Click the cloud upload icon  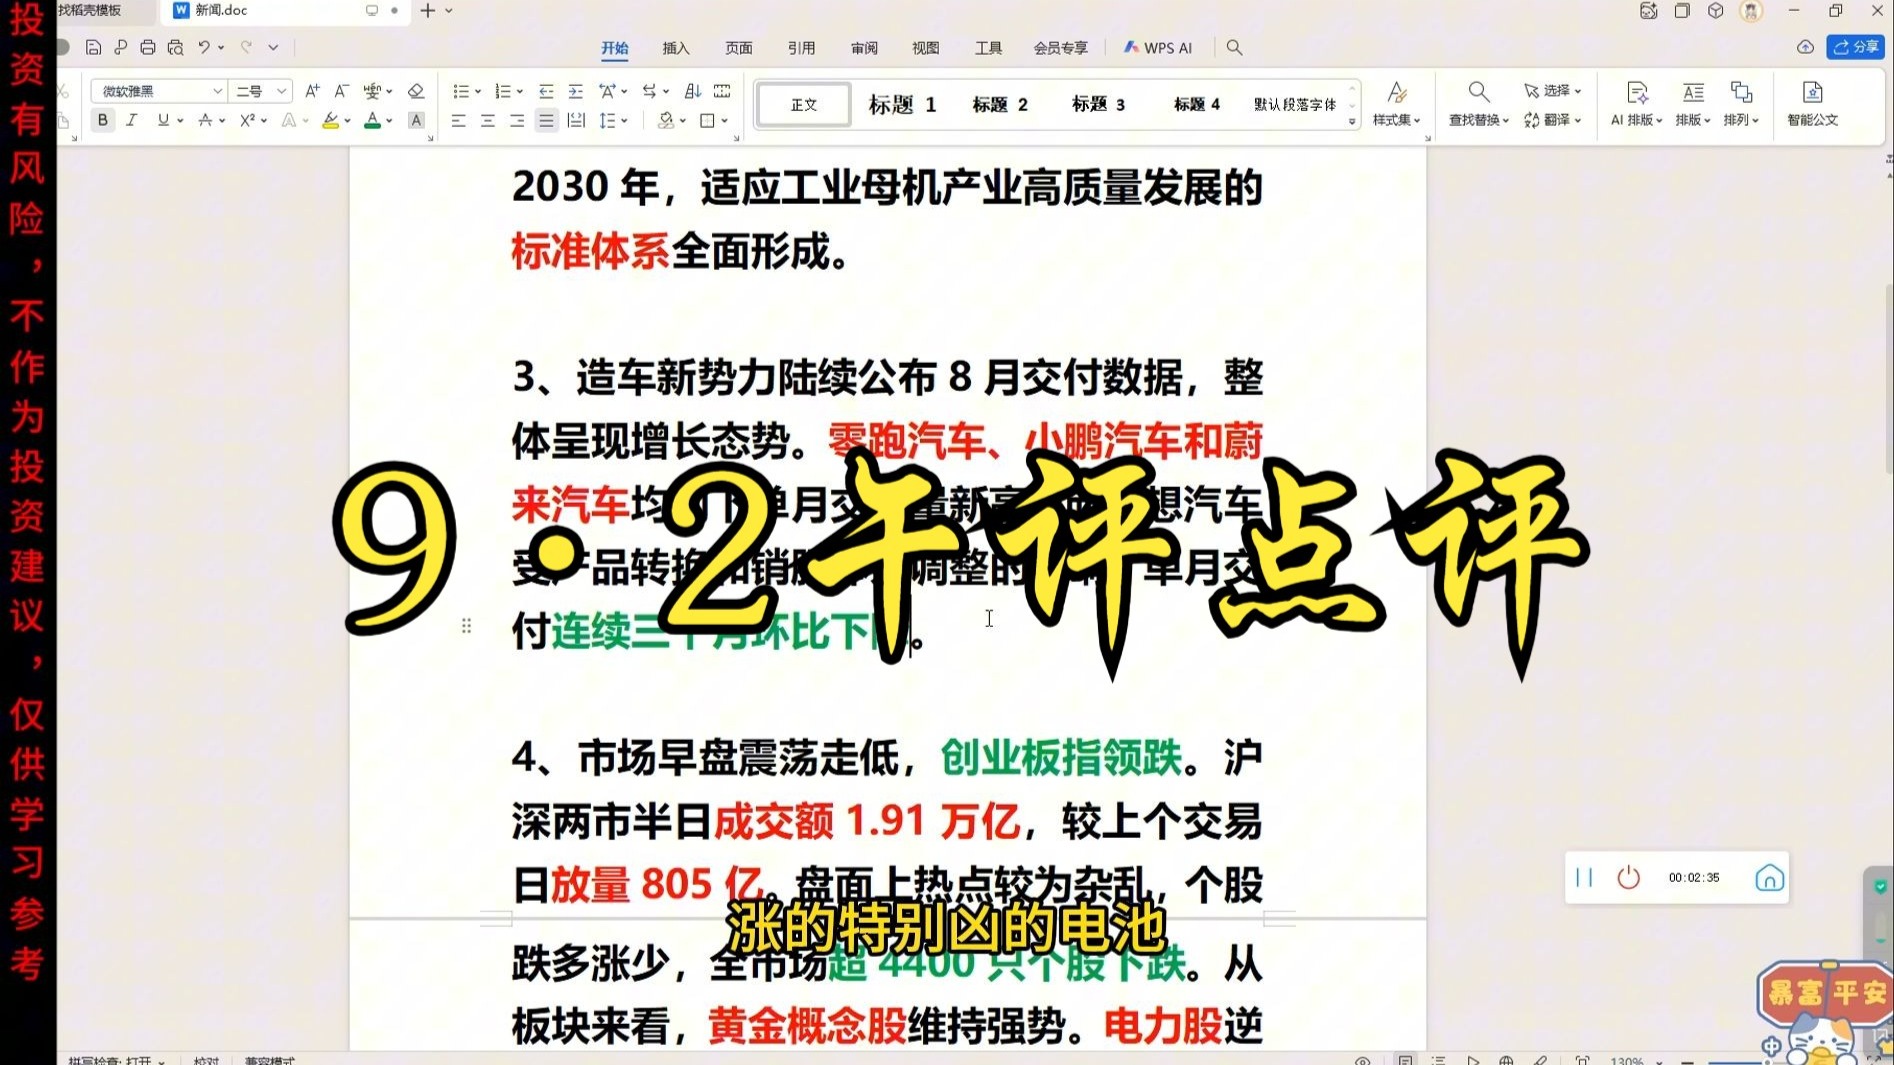click(x=1805, y=47)
